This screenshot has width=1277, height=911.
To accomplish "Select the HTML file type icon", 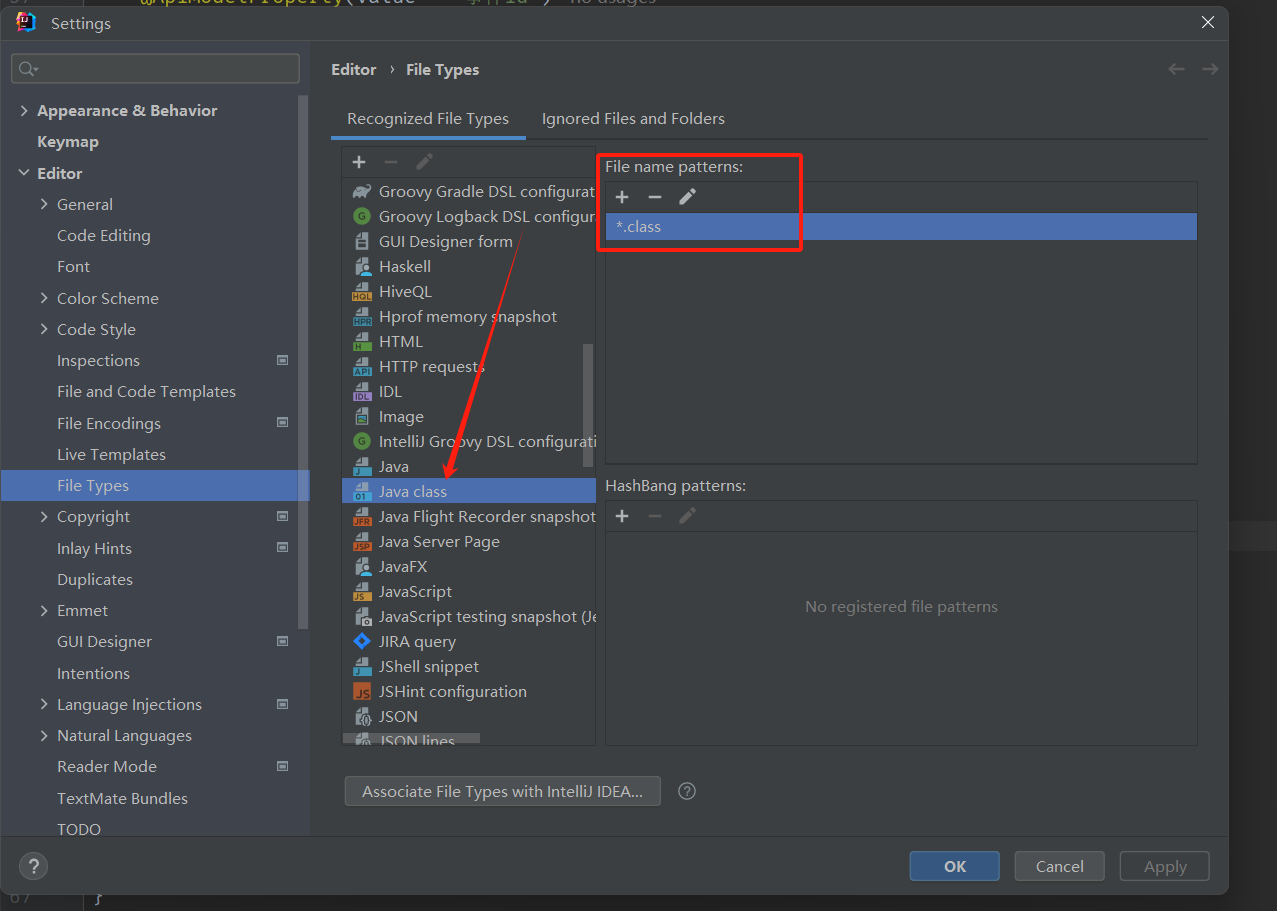I will click(362, 342).
